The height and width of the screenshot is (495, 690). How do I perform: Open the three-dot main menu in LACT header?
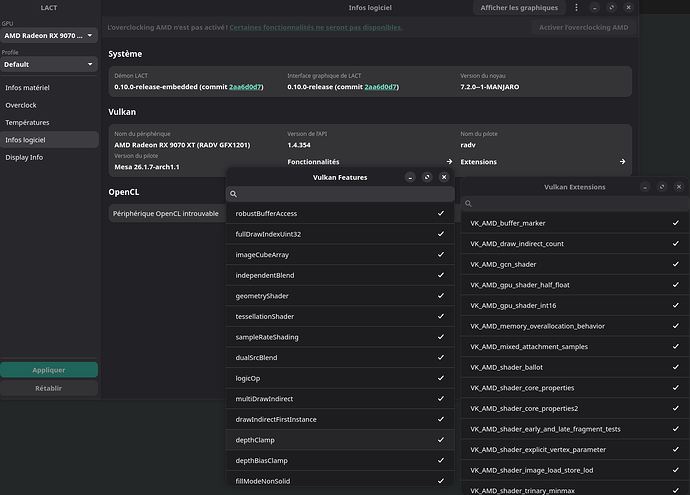pyautogui.click(x=576, y=7)
